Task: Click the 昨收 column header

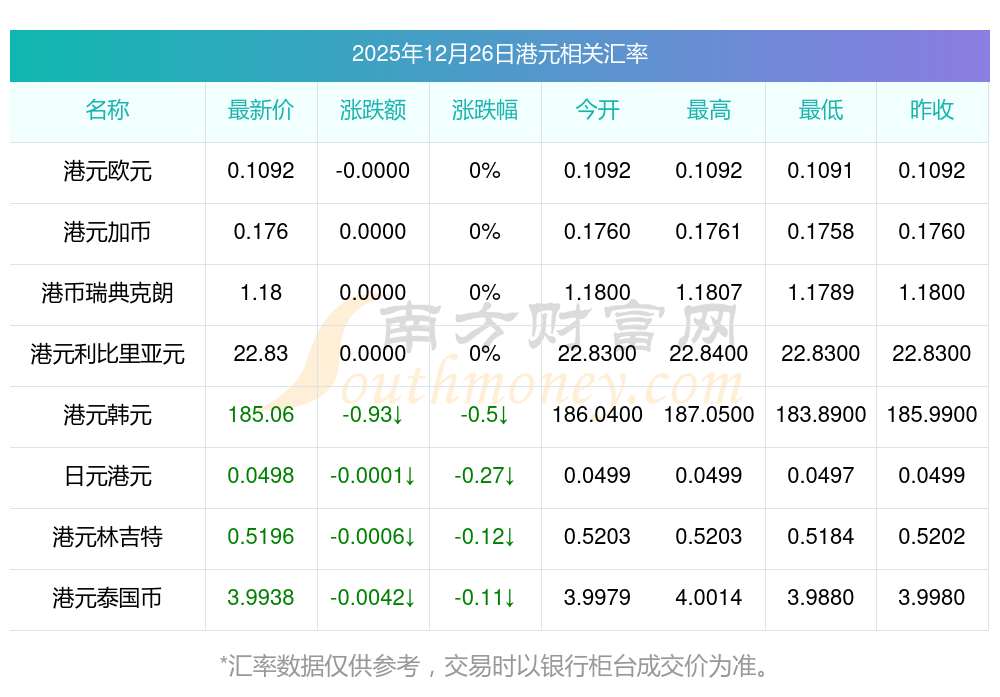Action: pyautogui.click(x=931, y=110)
